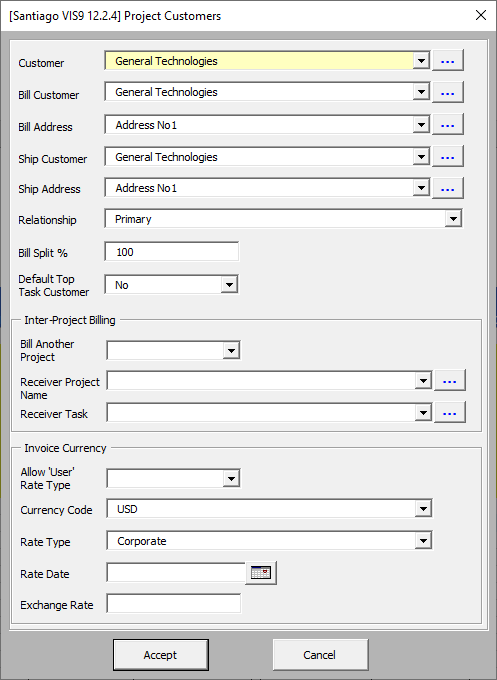Viewport: 497px width, 680px height.
Task: Click the Cancel button
Action: [x=320, y=655]
